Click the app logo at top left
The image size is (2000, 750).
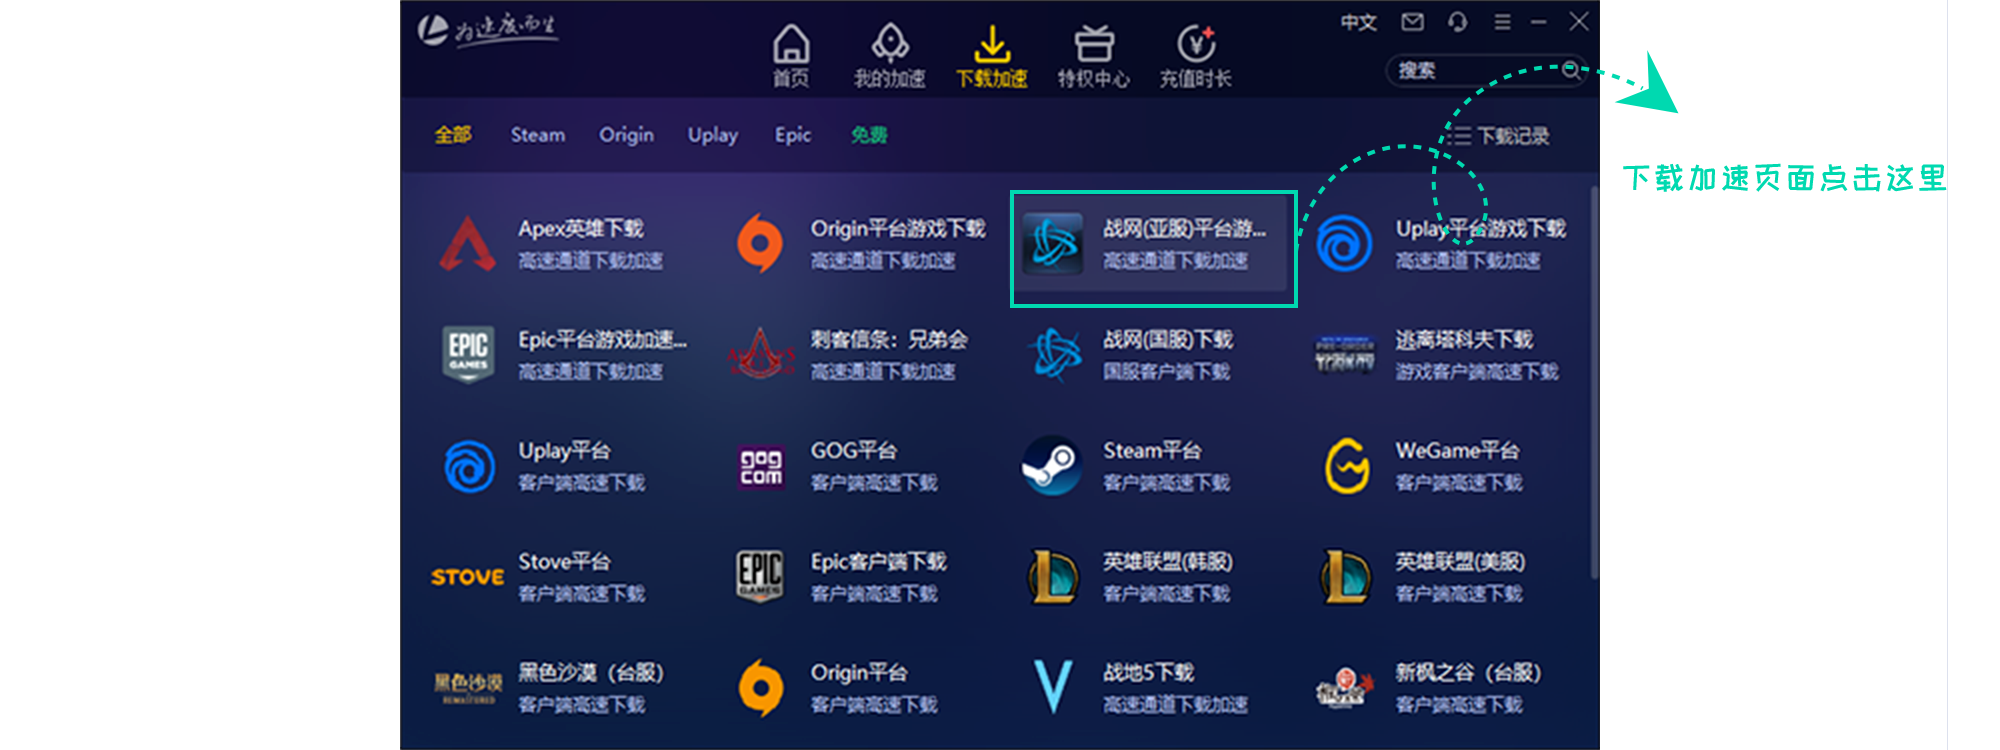(486, 29)
